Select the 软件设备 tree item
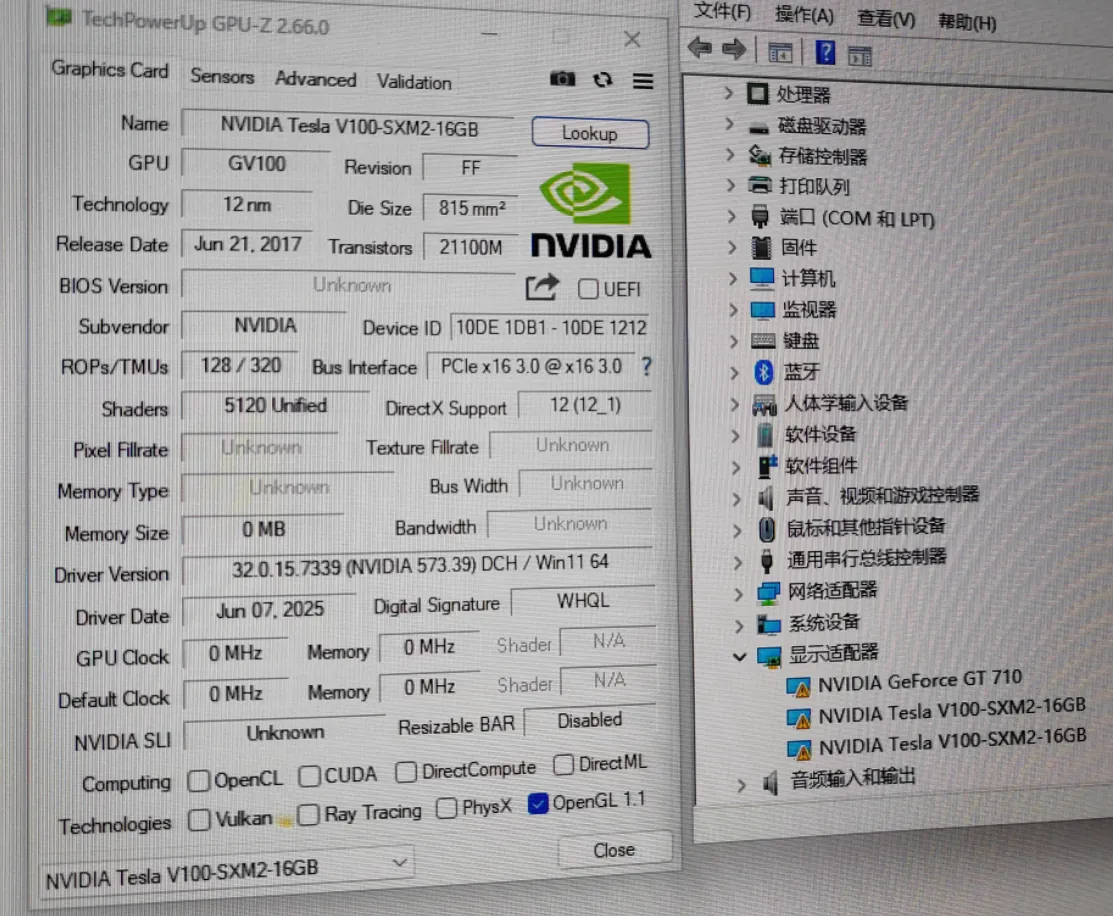The height and width of the screenshot is (916, 1113). pyautogui.click(x=820, y=434)
